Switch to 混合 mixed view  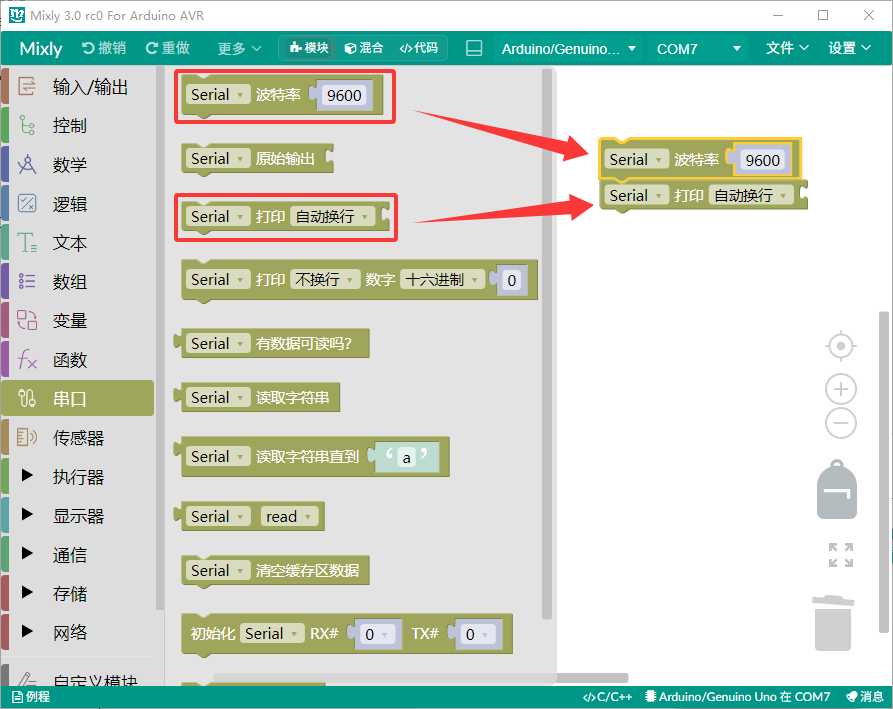tap(364, 48)
